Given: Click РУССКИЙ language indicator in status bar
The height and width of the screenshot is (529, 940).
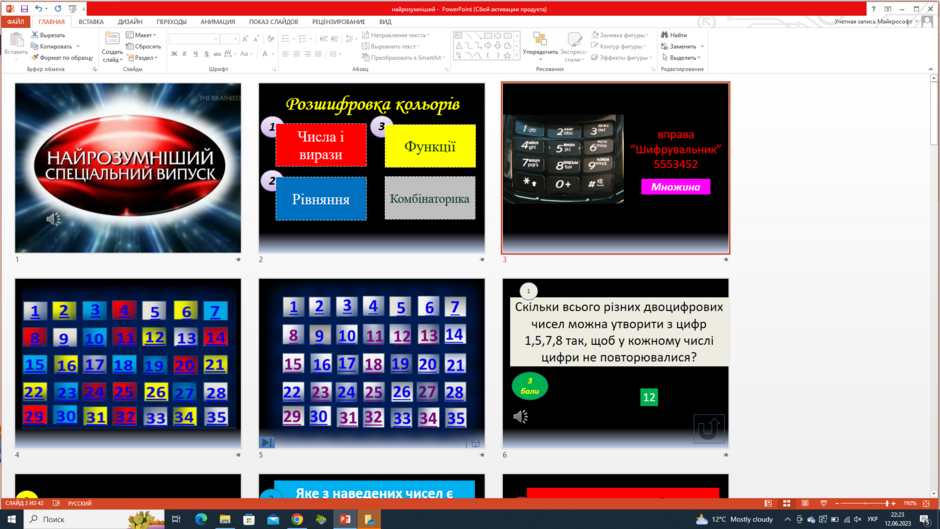Looking at the screenshot, I should pyautogui.click(x=80, y=503).
